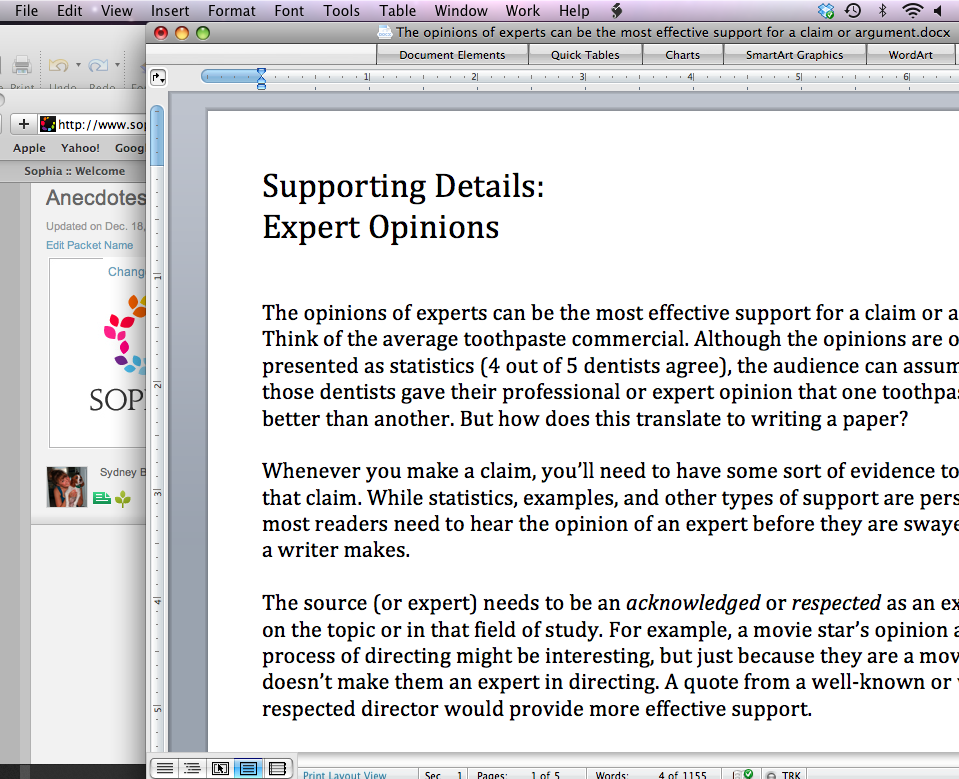Screen dimensions: 959x779
Task: Click the Safari address field URL
Action: 102,124
